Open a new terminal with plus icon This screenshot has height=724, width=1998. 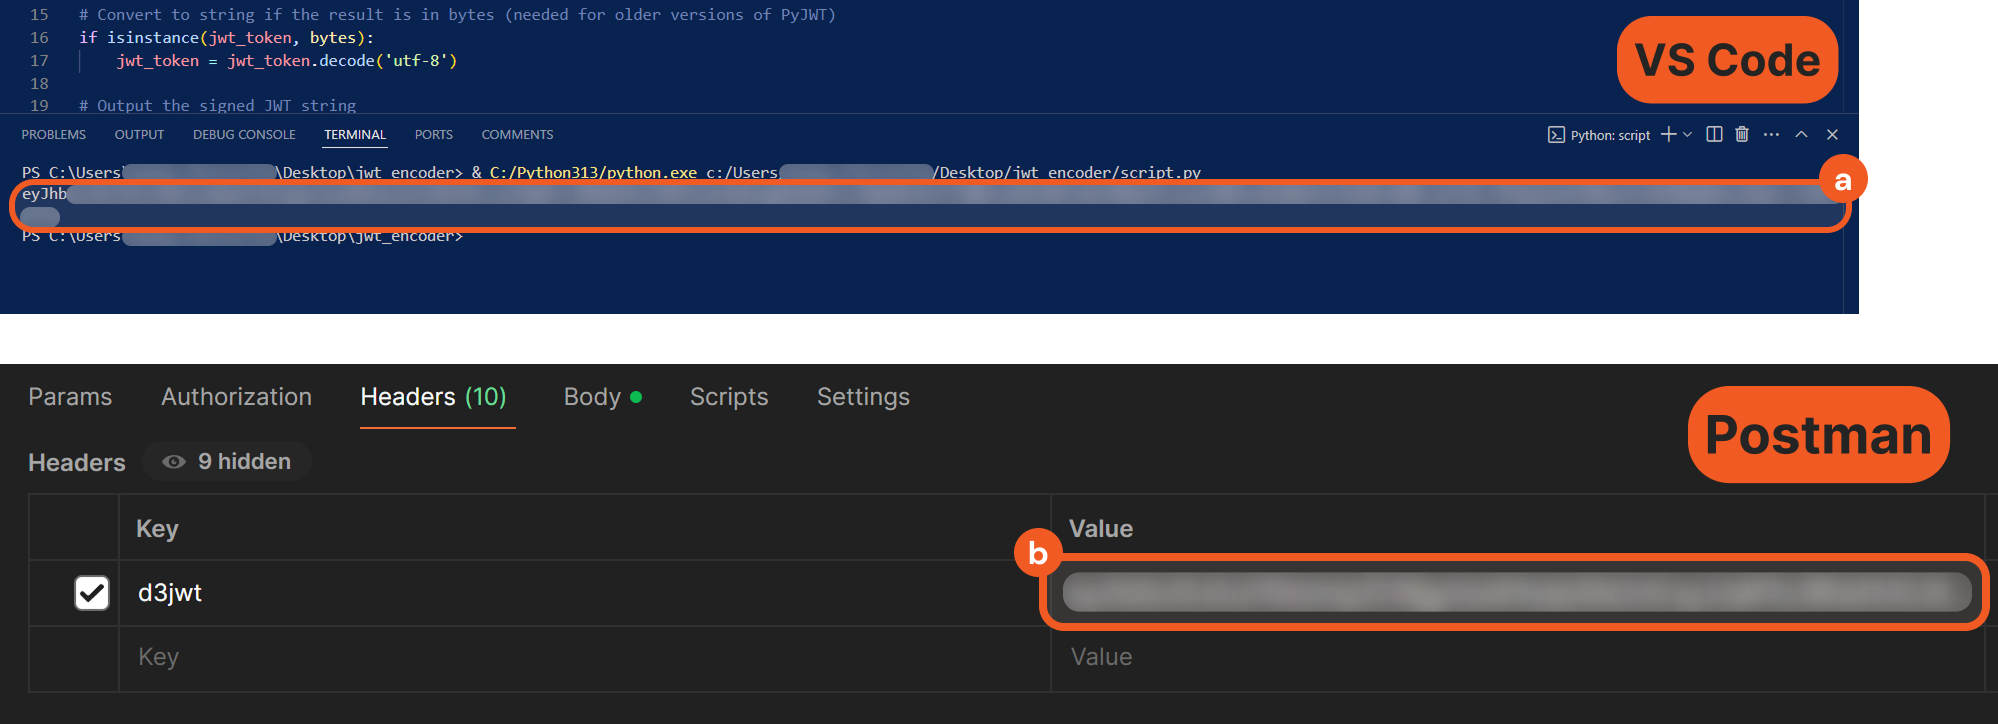pos(1667,134)
